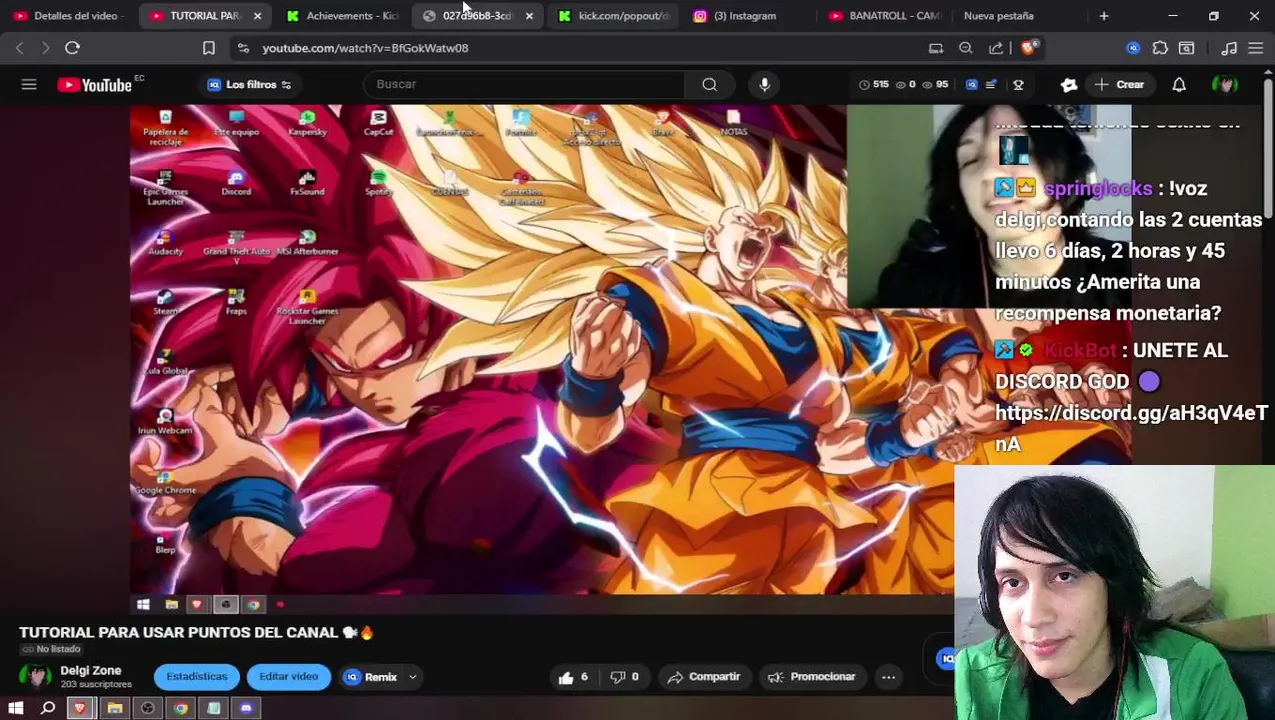Open the trophy icon in YouTube header

click(1018, 85)
